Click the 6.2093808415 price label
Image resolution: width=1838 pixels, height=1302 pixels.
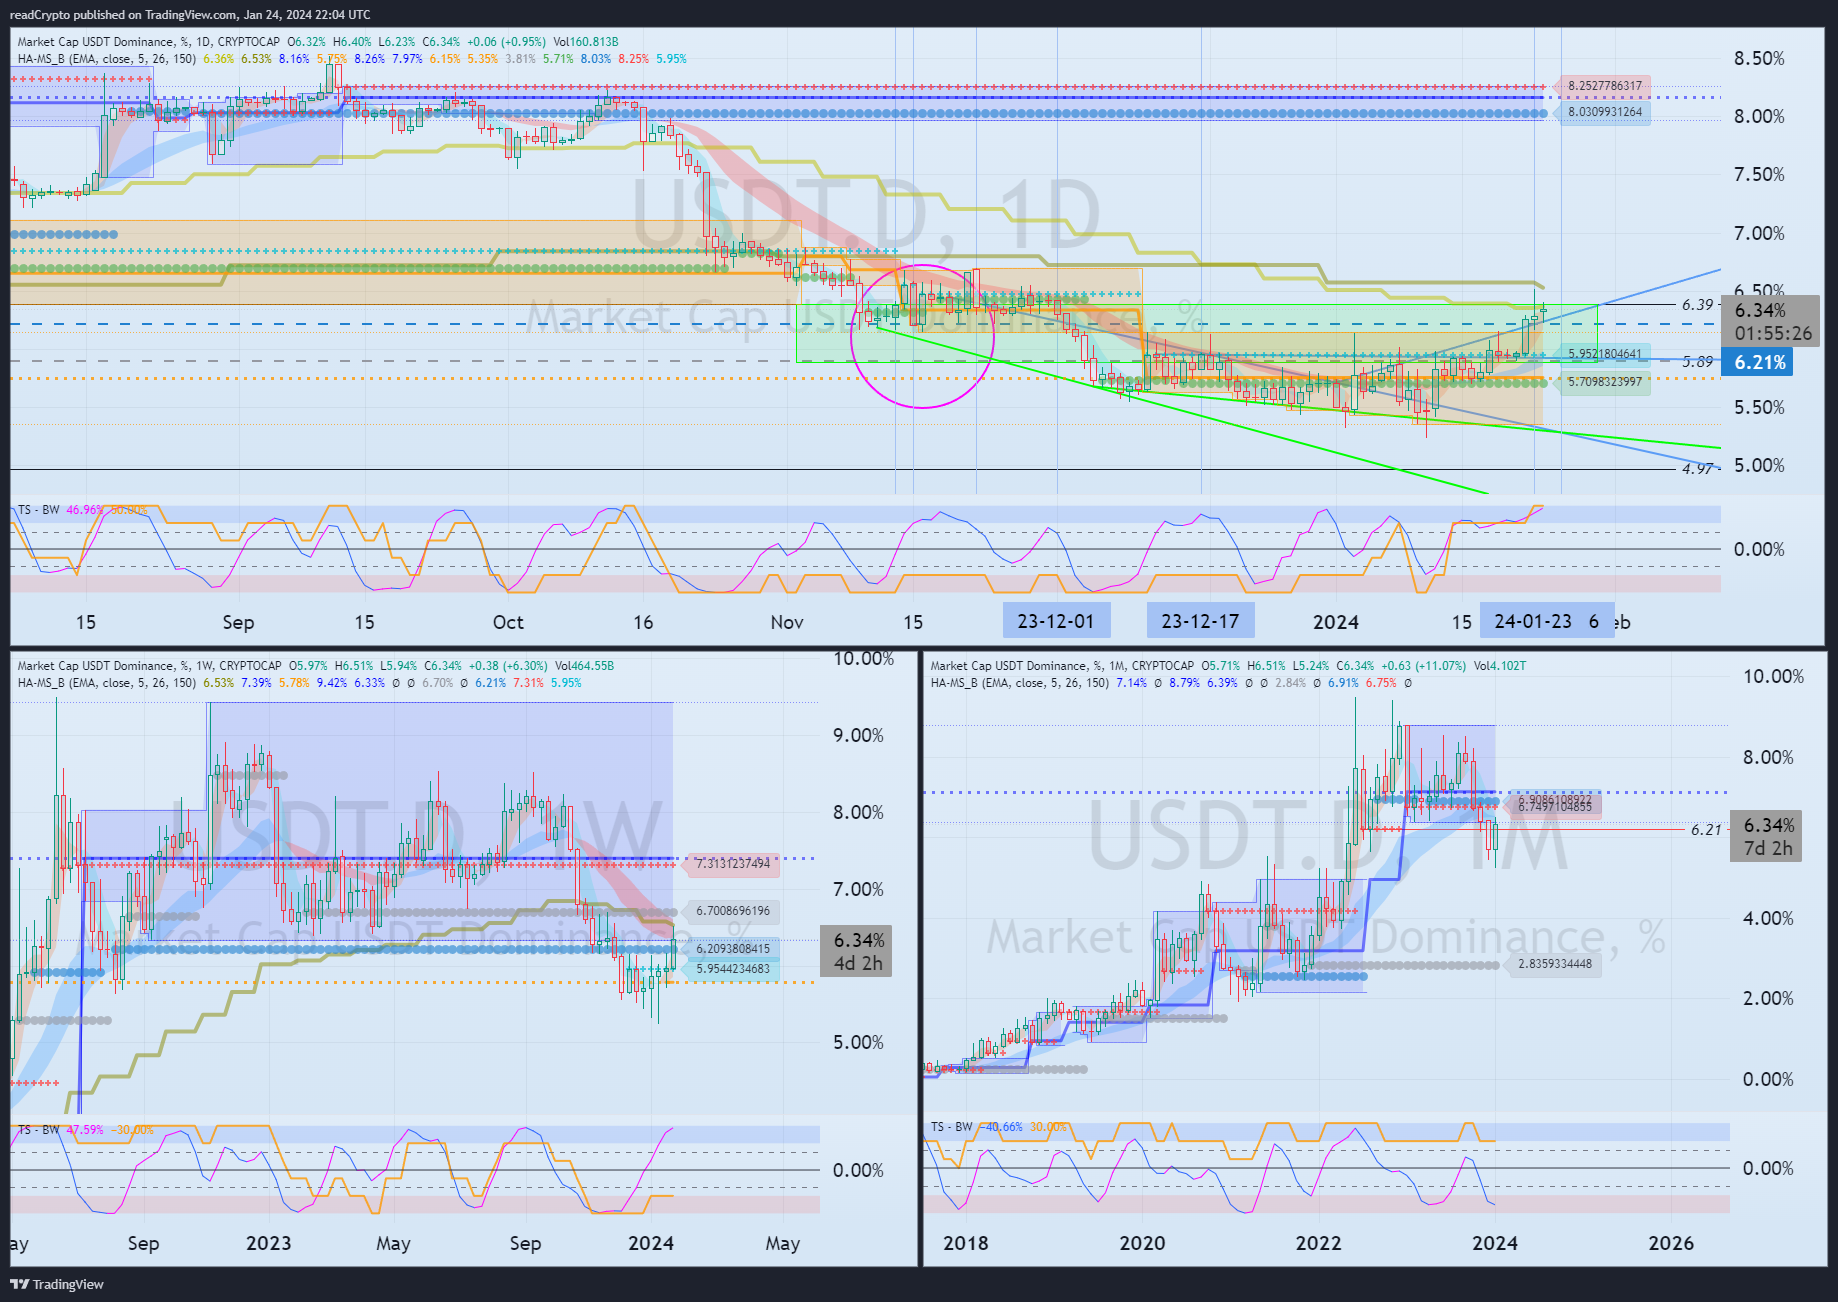click(x=732, y=949)
